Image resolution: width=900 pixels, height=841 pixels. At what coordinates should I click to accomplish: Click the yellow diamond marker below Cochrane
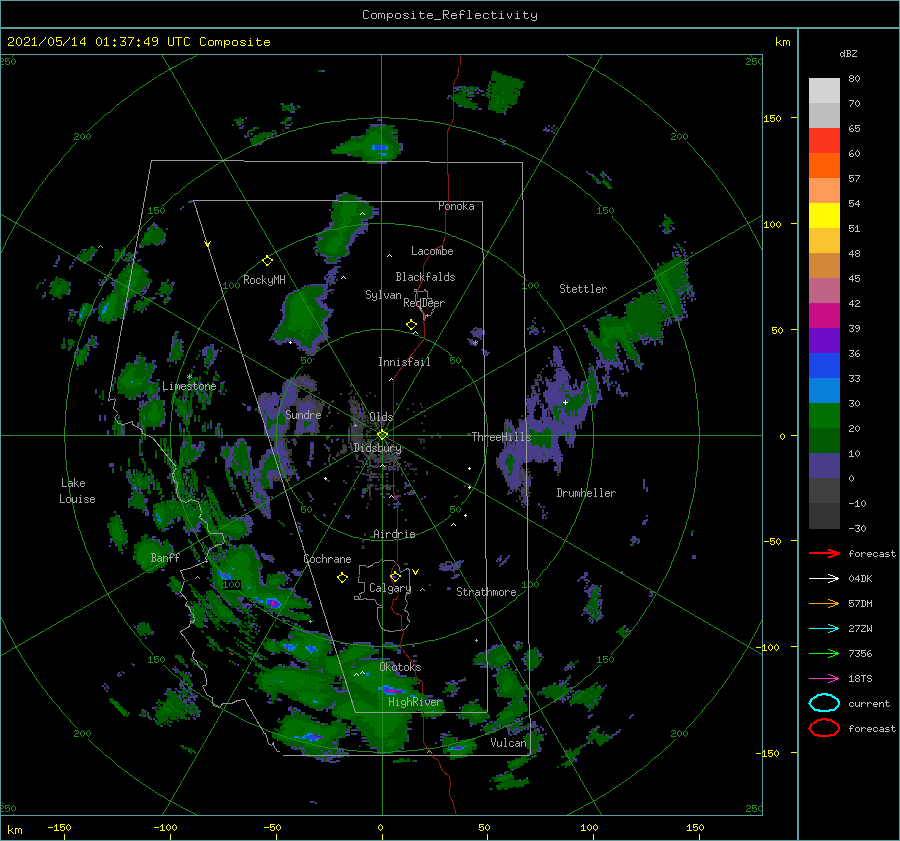(x=342, y=578)
